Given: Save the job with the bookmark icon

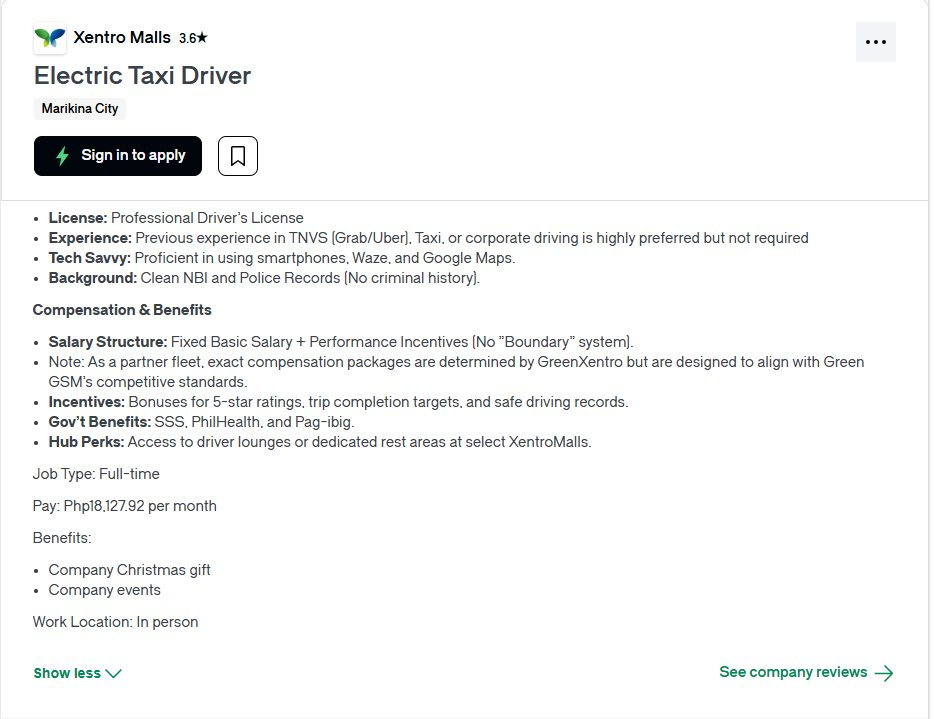Looking at the screenshot, I should pos(238,156).
